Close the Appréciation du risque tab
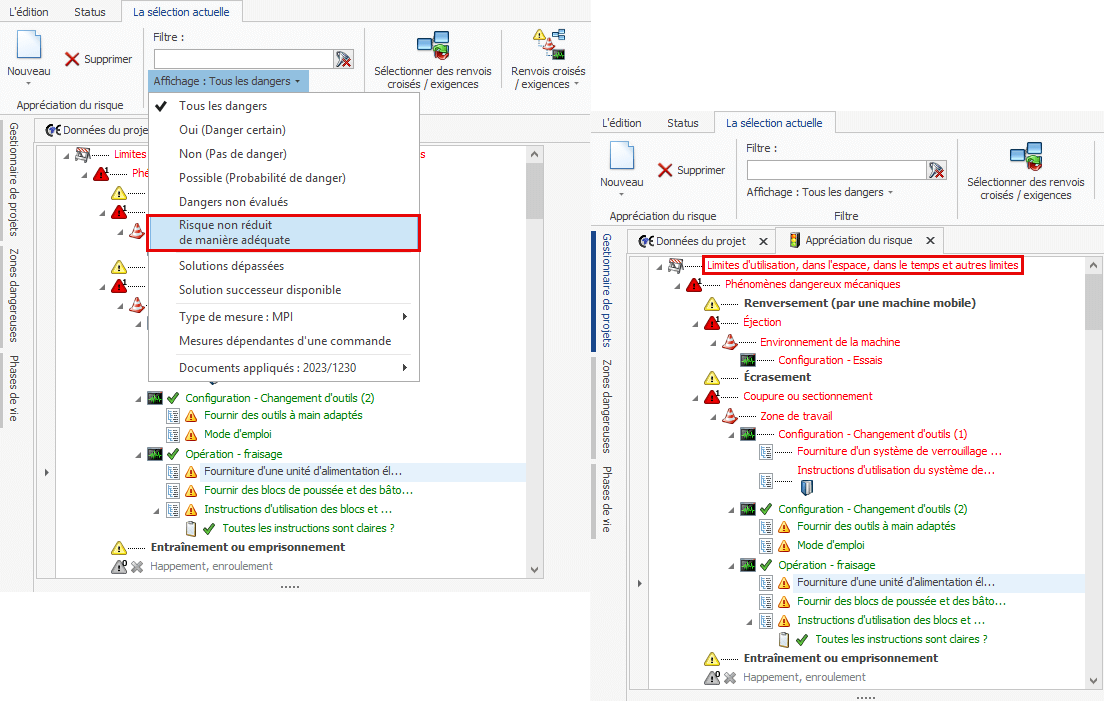 coord(930,241)
